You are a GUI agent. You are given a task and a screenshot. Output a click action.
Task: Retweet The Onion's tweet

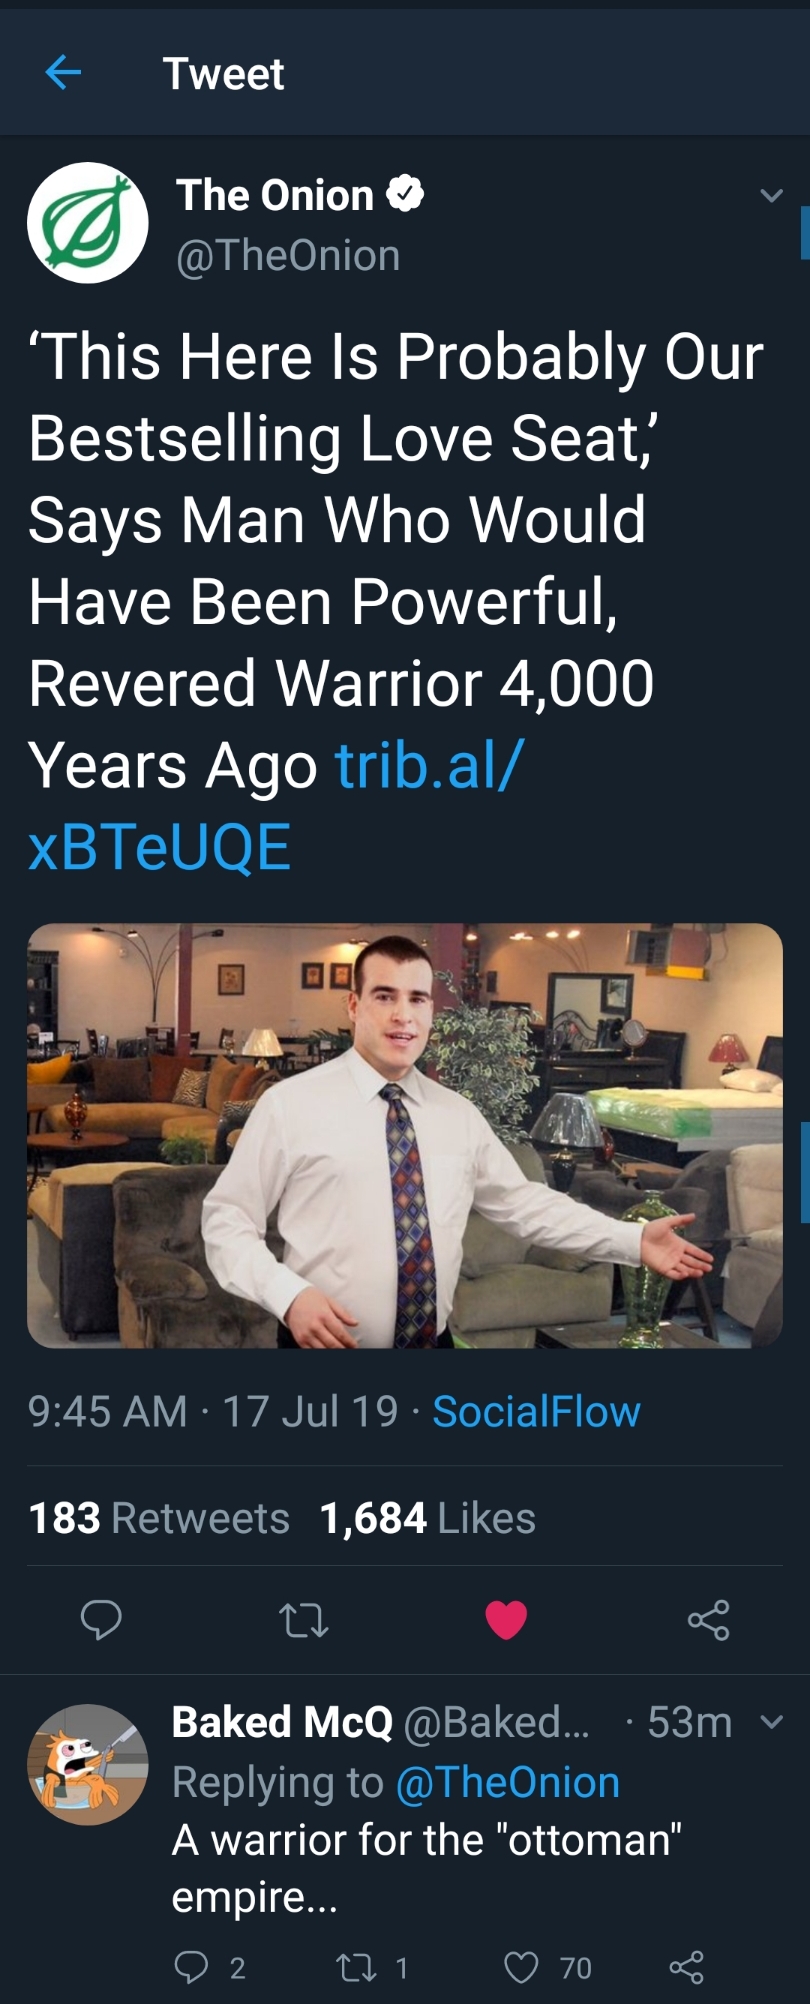[304, 1620]
